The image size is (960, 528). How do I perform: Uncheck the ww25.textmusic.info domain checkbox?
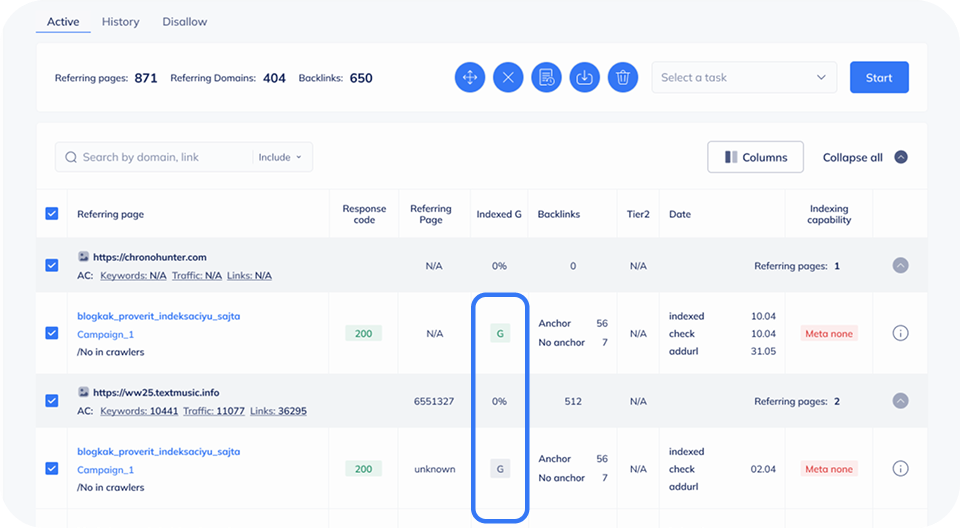coord(52,401)
